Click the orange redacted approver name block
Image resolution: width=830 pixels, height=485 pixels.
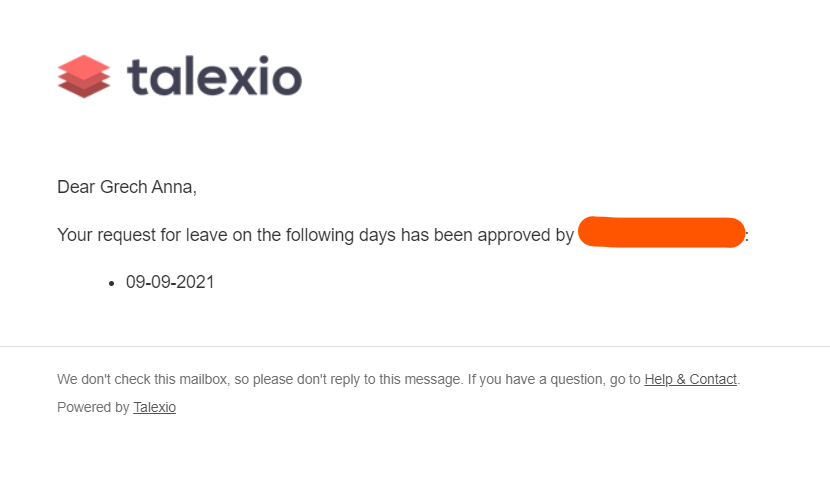tap(661, 232)
